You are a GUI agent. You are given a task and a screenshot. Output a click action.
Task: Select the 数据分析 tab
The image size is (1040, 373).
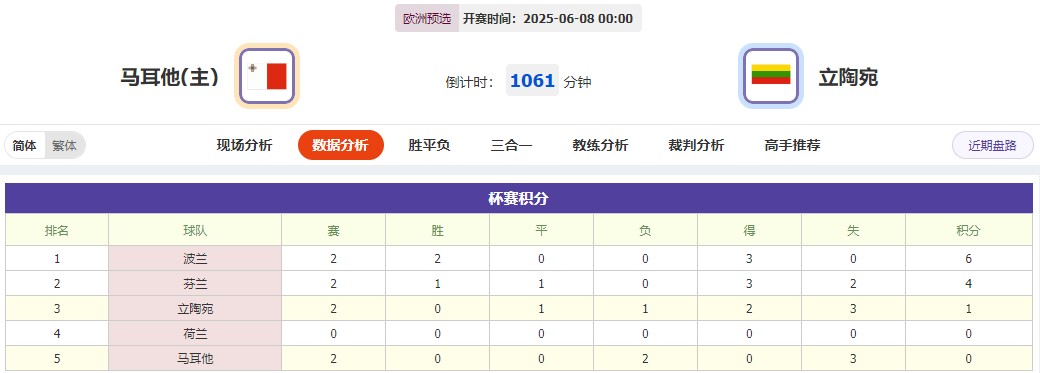coord(340,145)
